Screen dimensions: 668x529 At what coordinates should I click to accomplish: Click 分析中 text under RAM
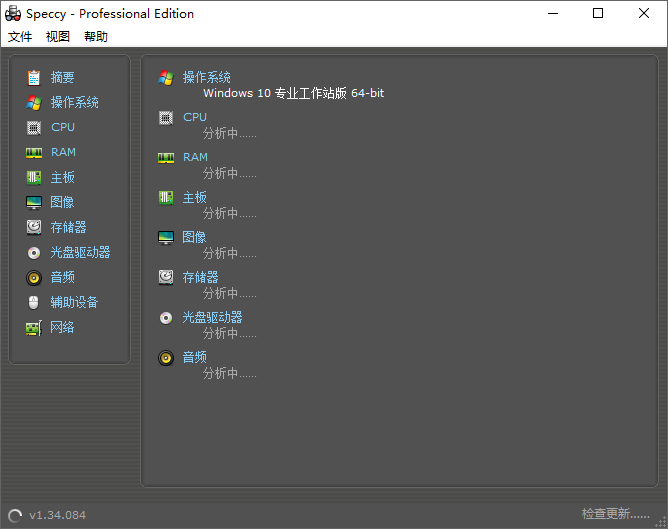pos(230,173)
